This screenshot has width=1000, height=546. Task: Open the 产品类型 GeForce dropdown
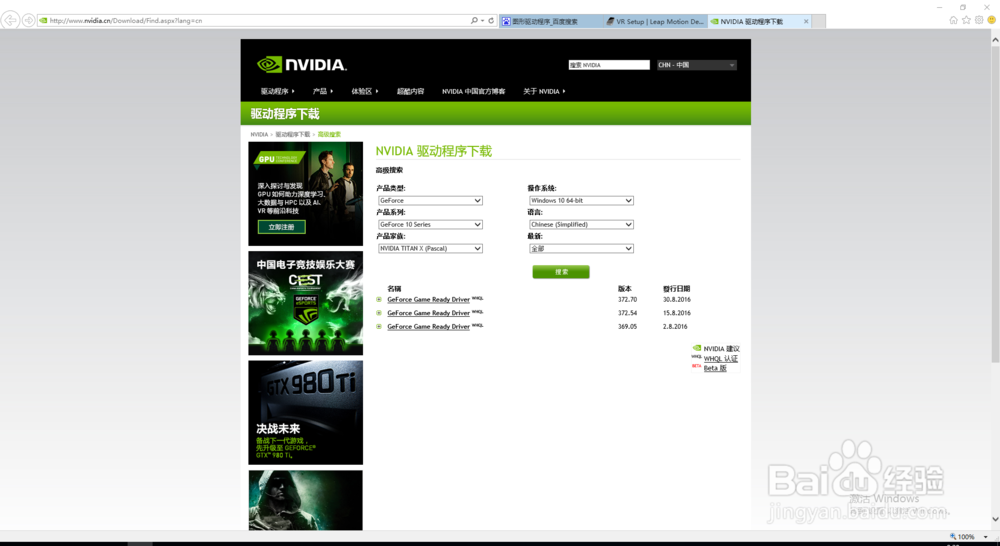pos(430,200)
